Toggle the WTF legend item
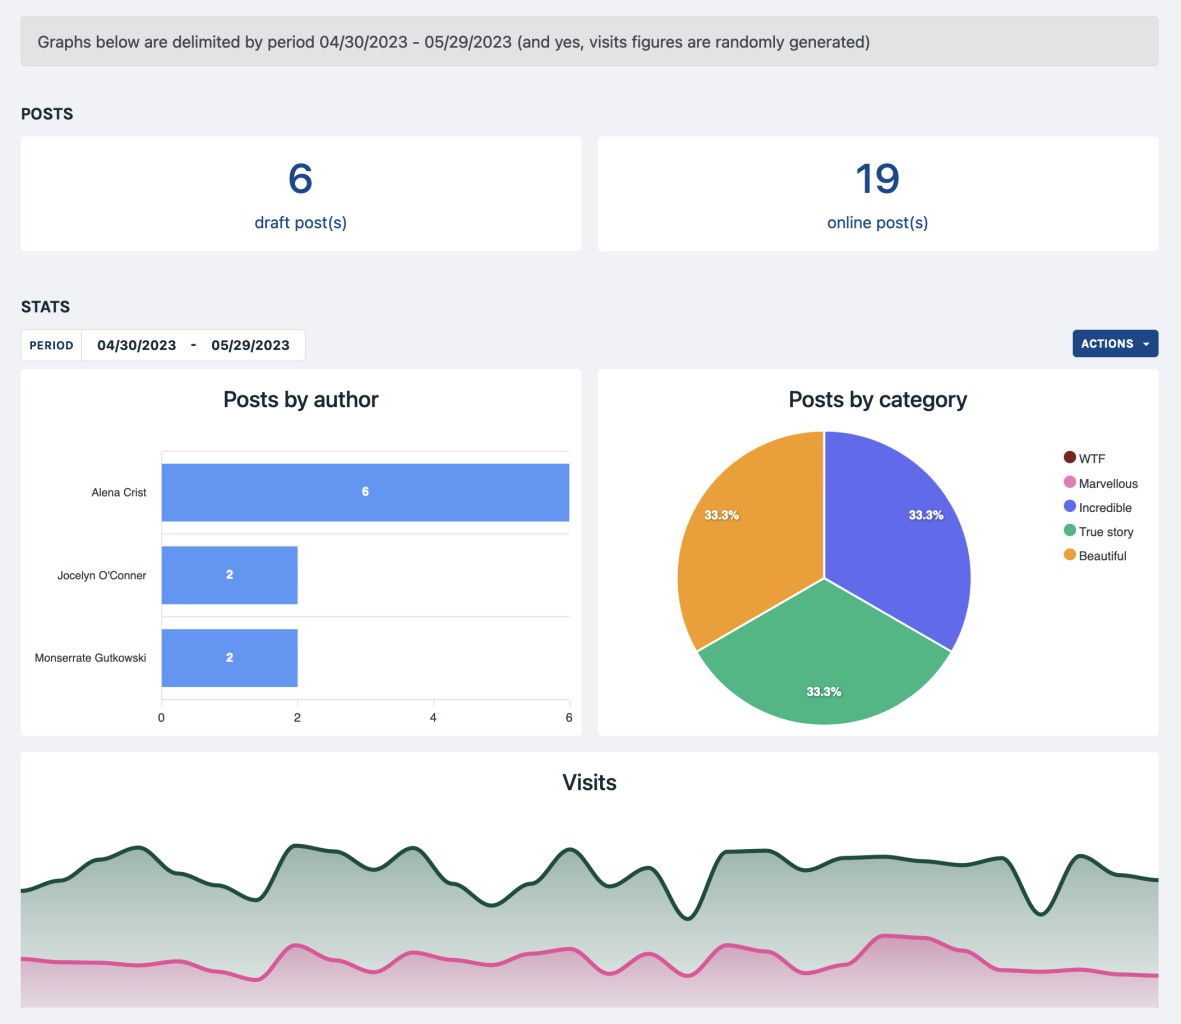Viewport: 1181px width, 1024px height. point(1085,458)
